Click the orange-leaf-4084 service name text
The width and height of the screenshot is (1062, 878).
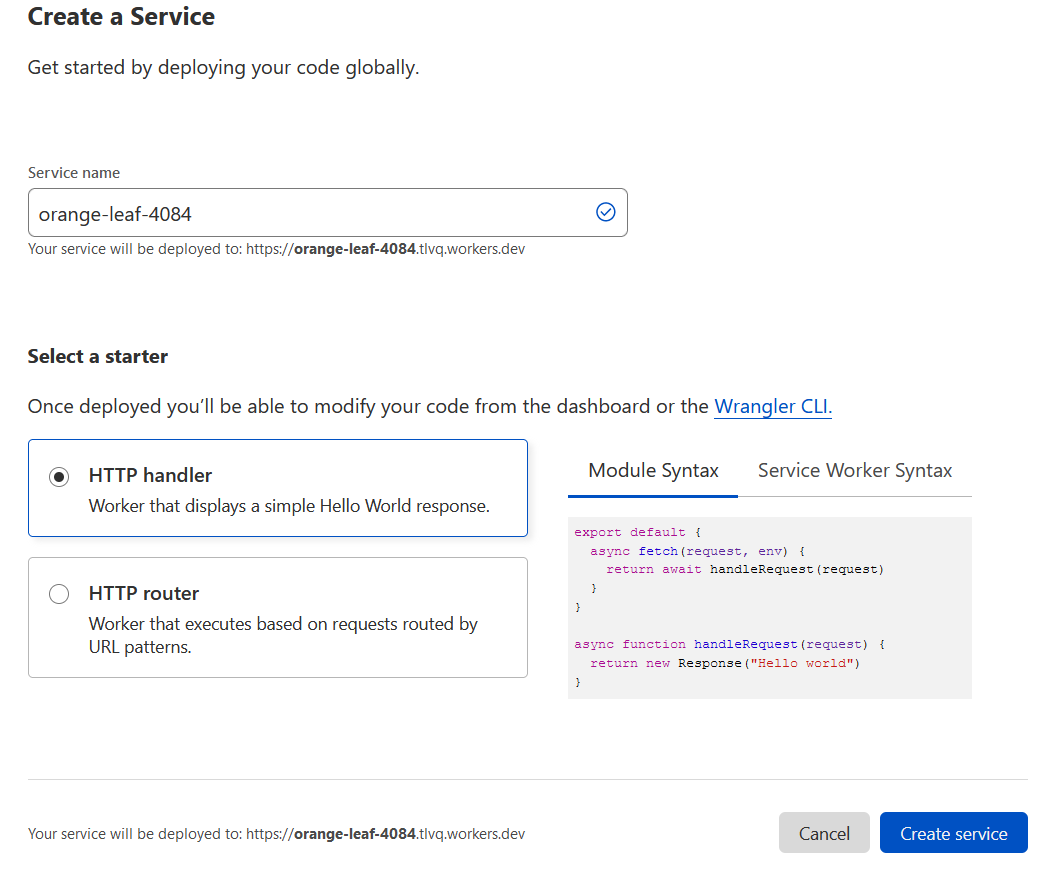(113, 212)
